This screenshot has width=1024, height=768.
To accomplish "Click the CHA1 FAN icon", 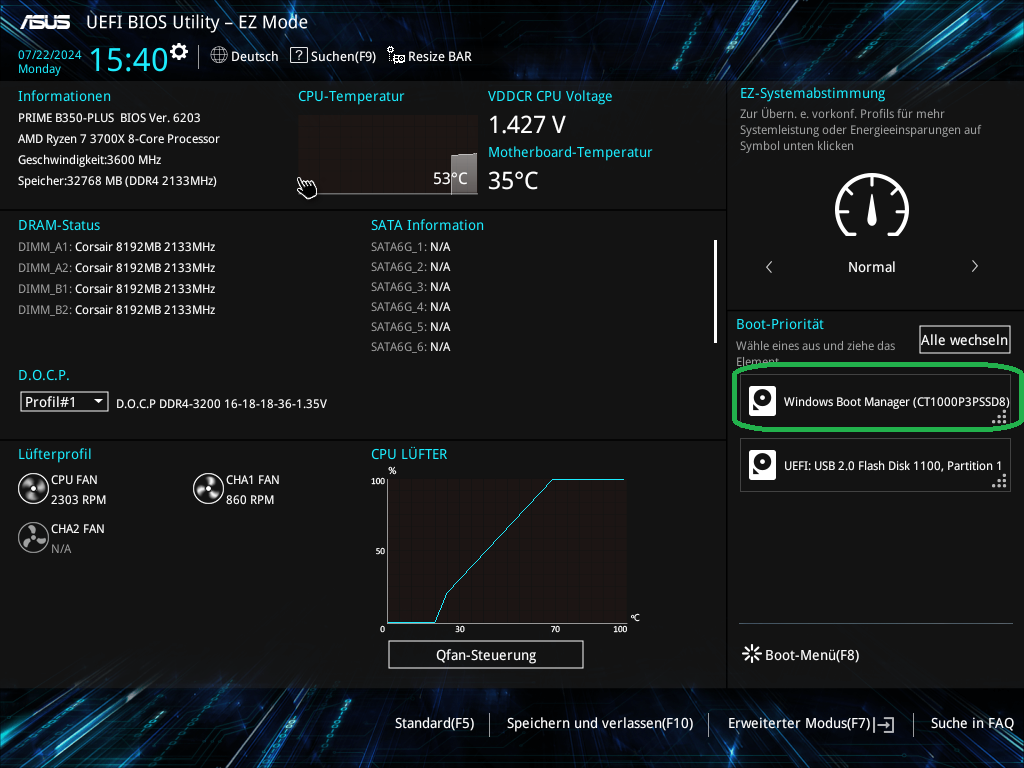I will (x=208, y=489).
